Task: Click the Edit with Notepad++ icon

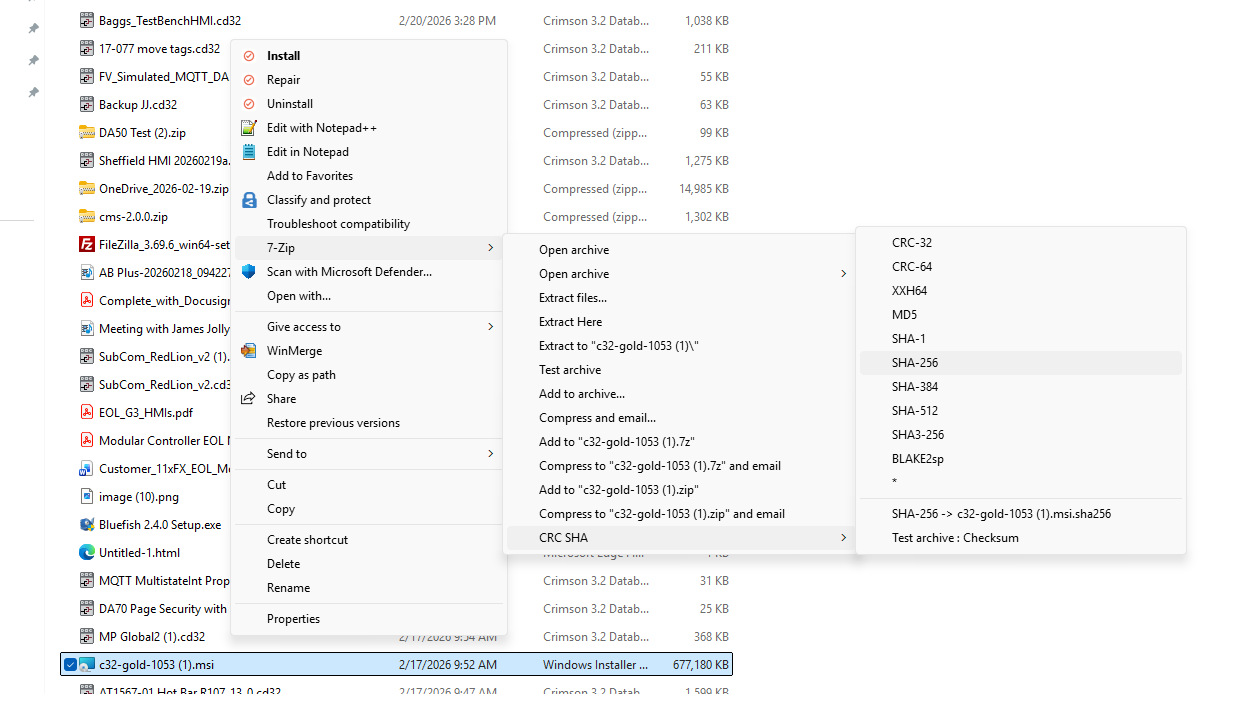Action: click(249, 128)
